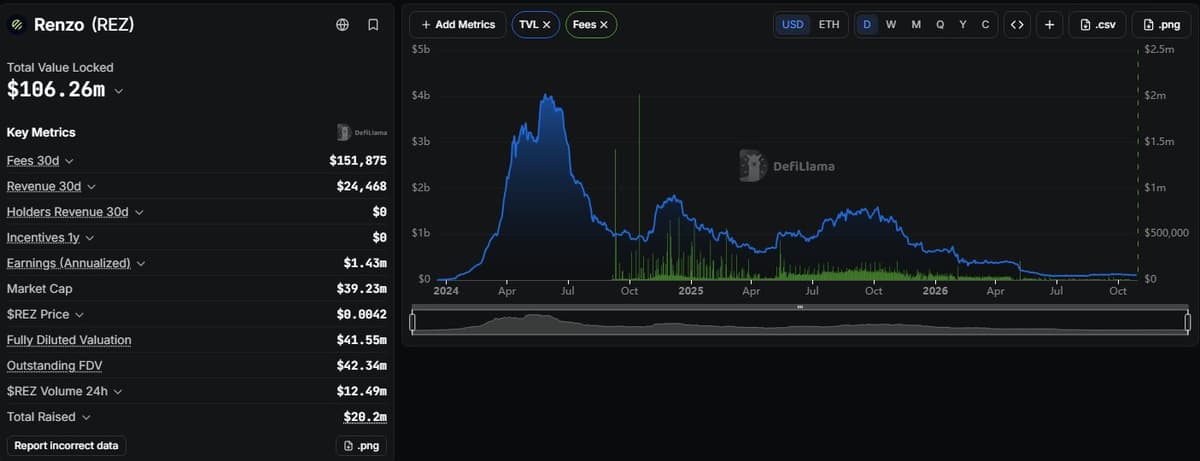
Task: Click left handle of range slider
Action: click(413, 322)
